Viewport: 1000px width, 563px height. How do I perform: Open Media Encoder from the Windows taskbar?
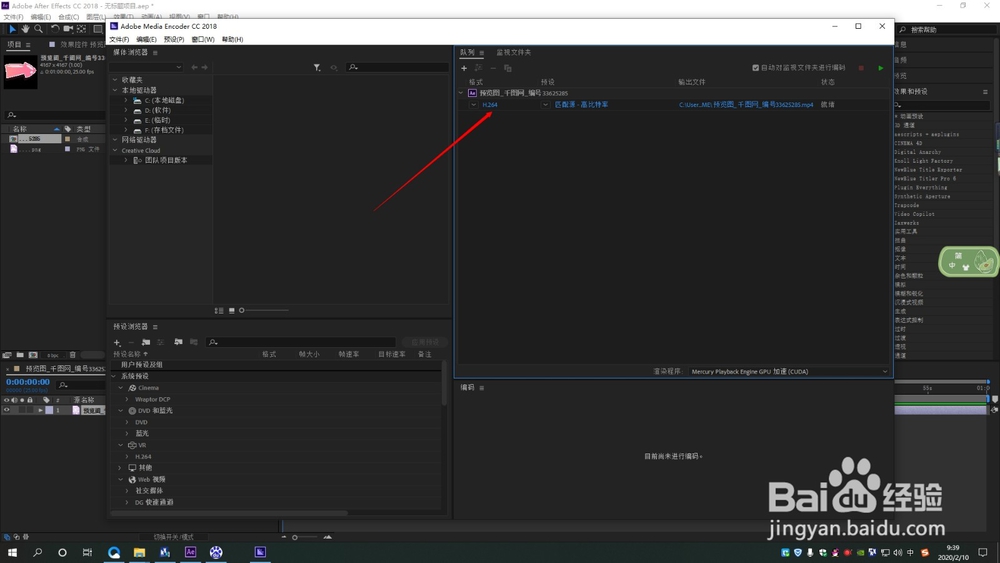[x=260, y=552]
